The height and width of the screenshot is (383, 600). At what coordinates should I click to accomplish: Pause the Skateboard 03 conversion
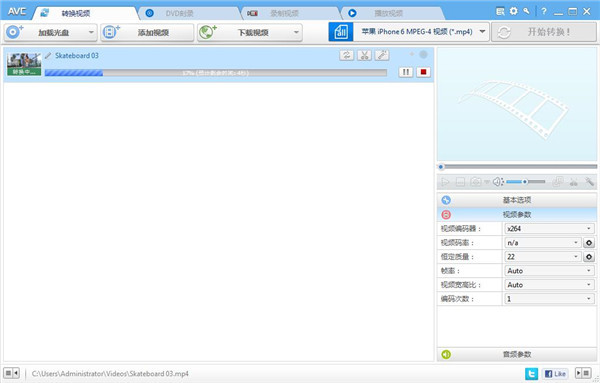click(x=406, y=72)
